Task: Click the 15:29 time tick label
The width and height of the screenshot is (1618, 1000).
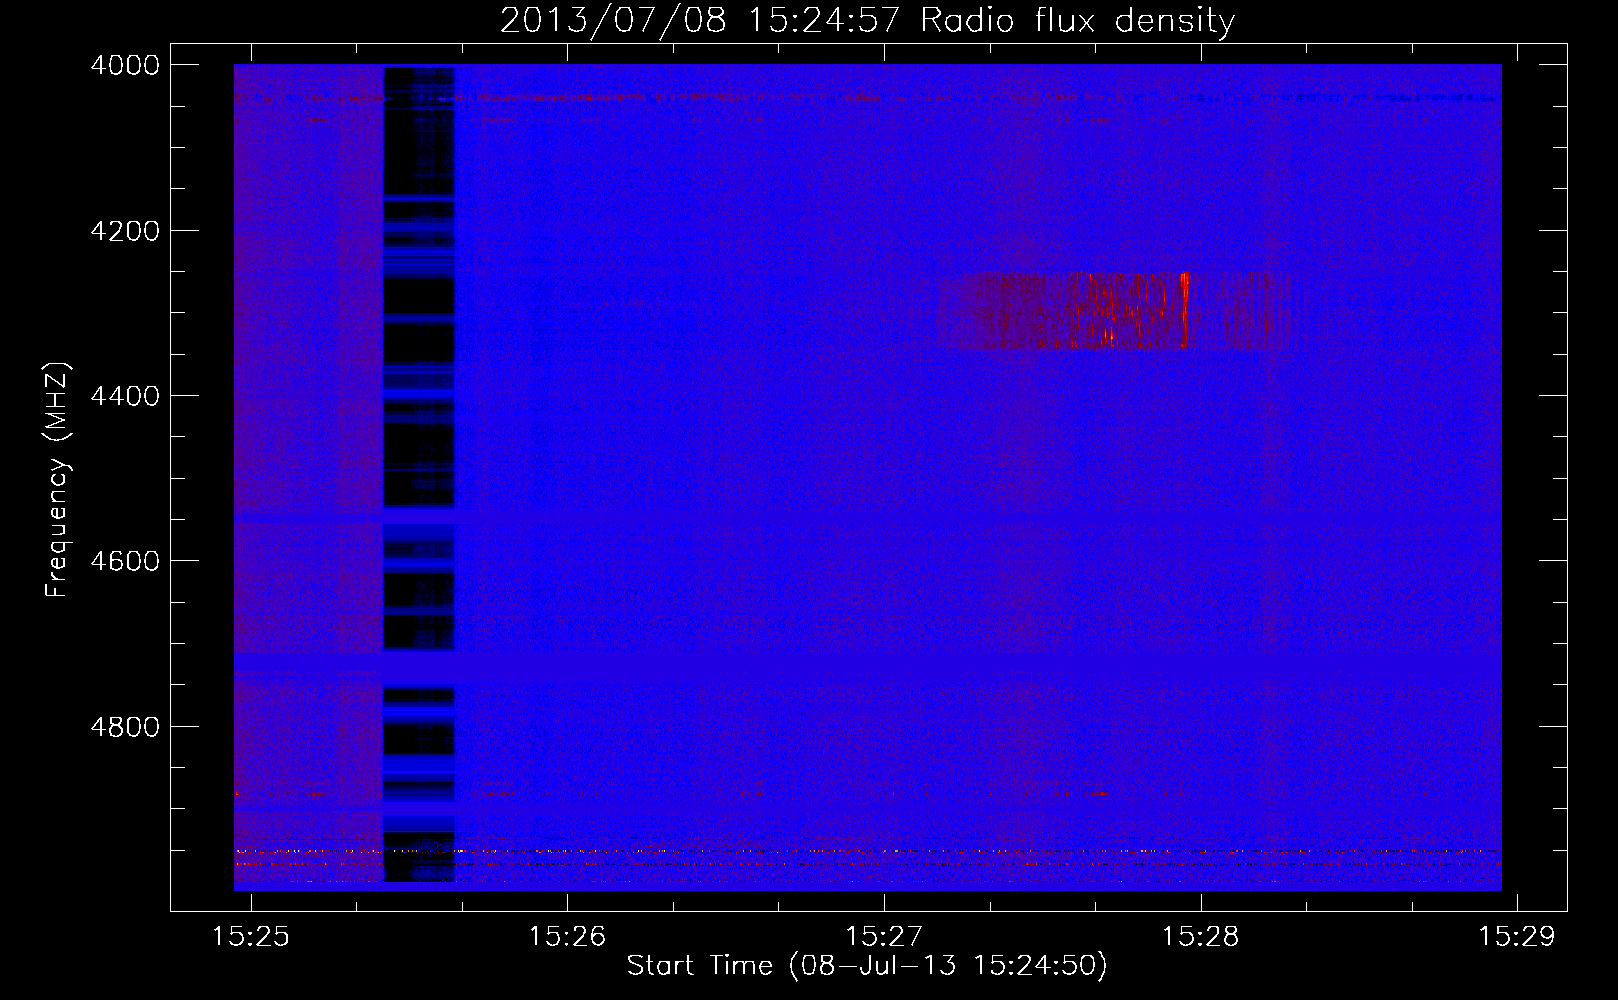Action: pos(1517,936)
